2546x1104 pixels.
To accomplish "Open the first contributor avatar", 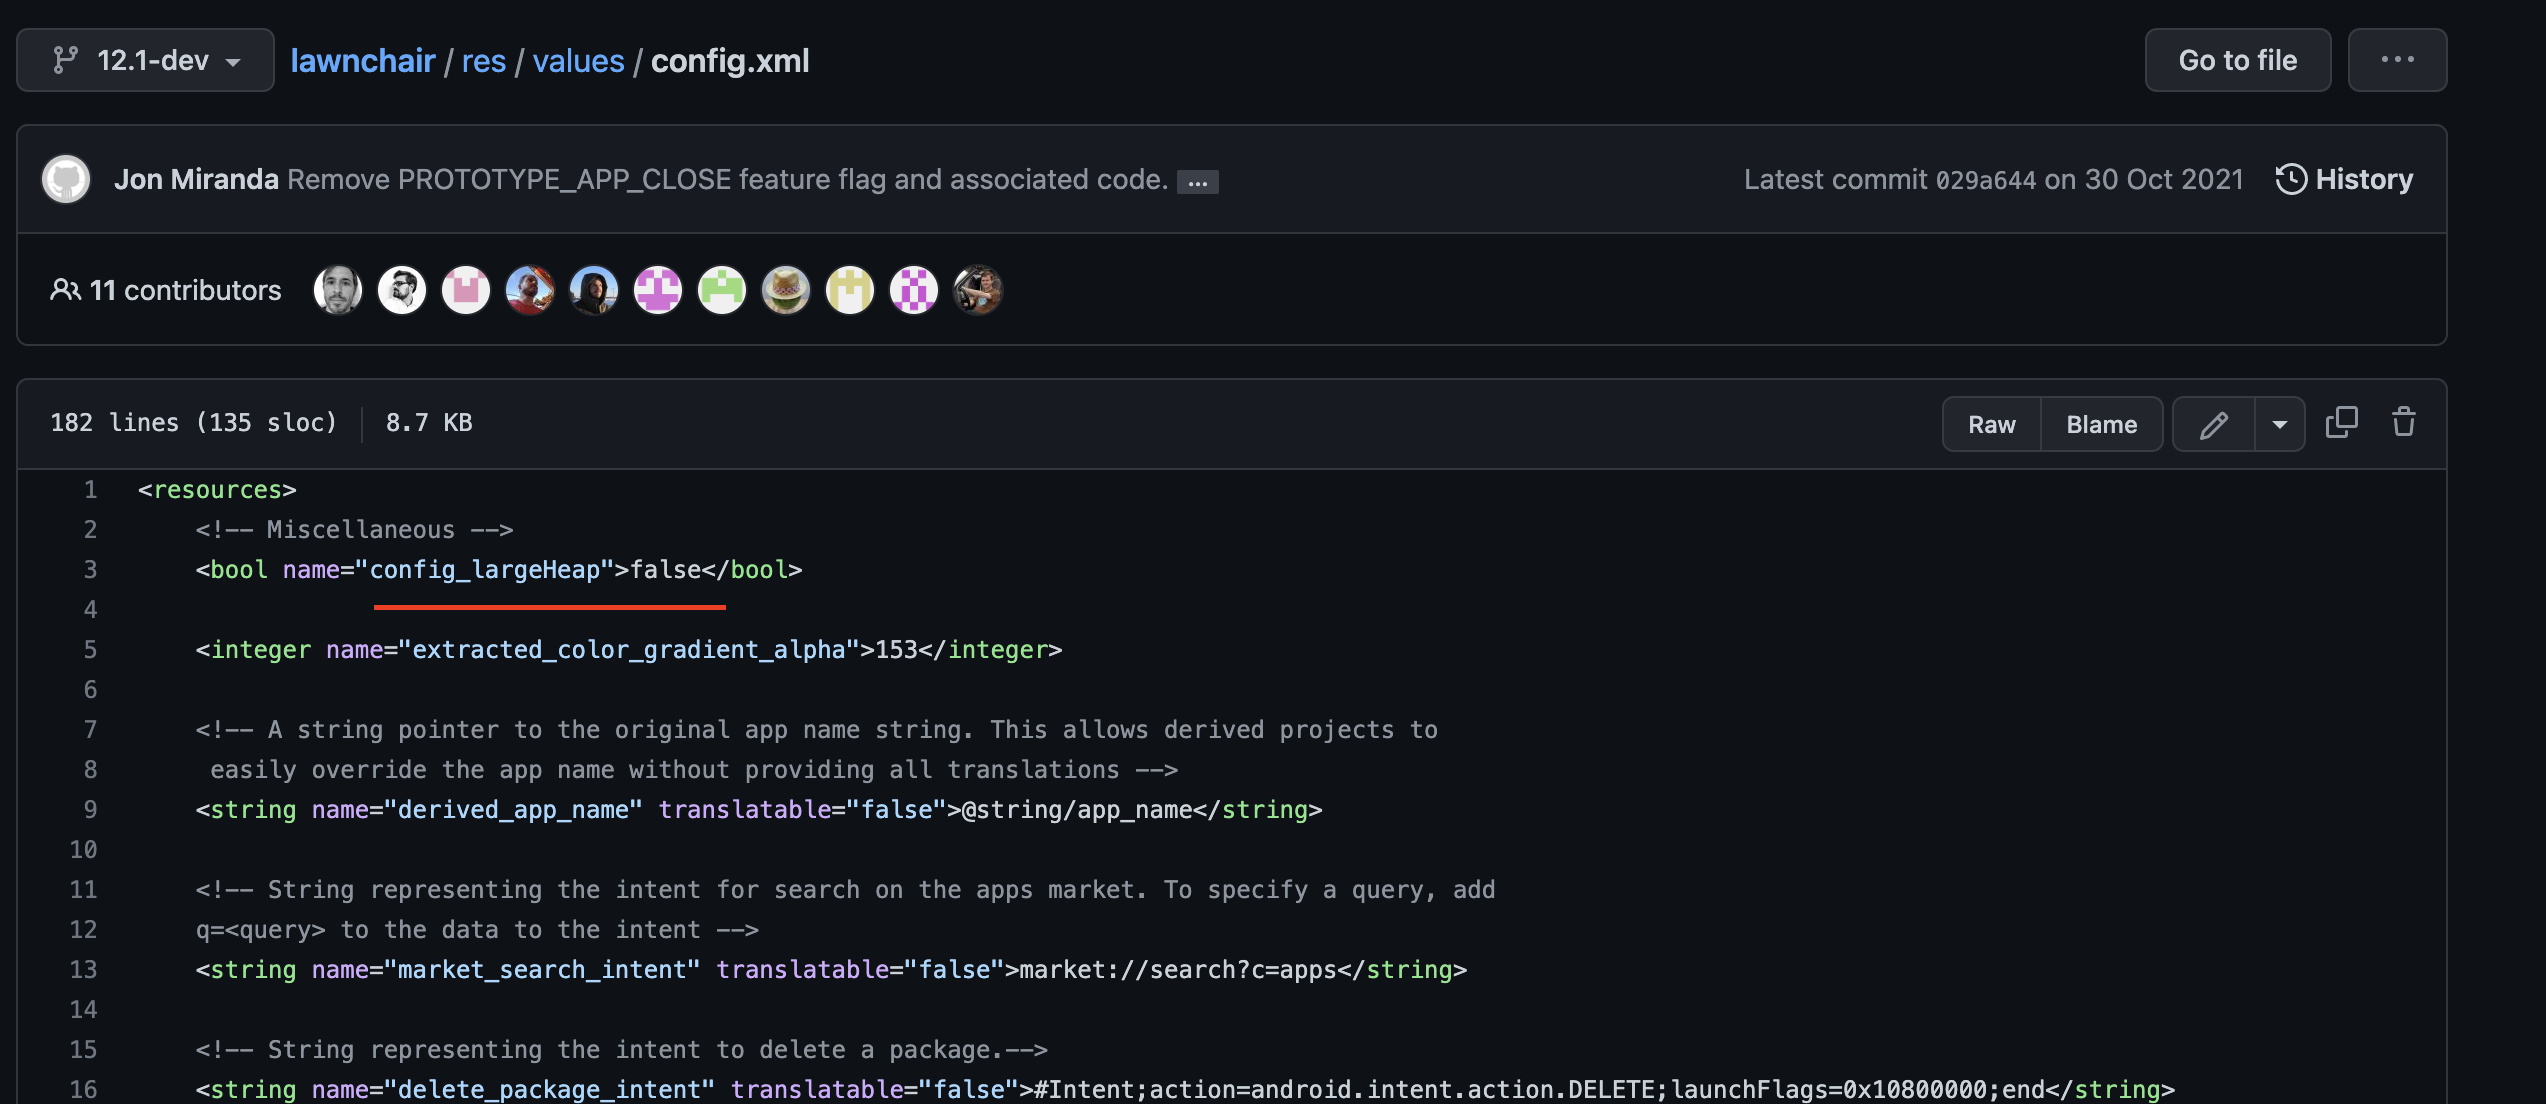I will pos(338,291).
